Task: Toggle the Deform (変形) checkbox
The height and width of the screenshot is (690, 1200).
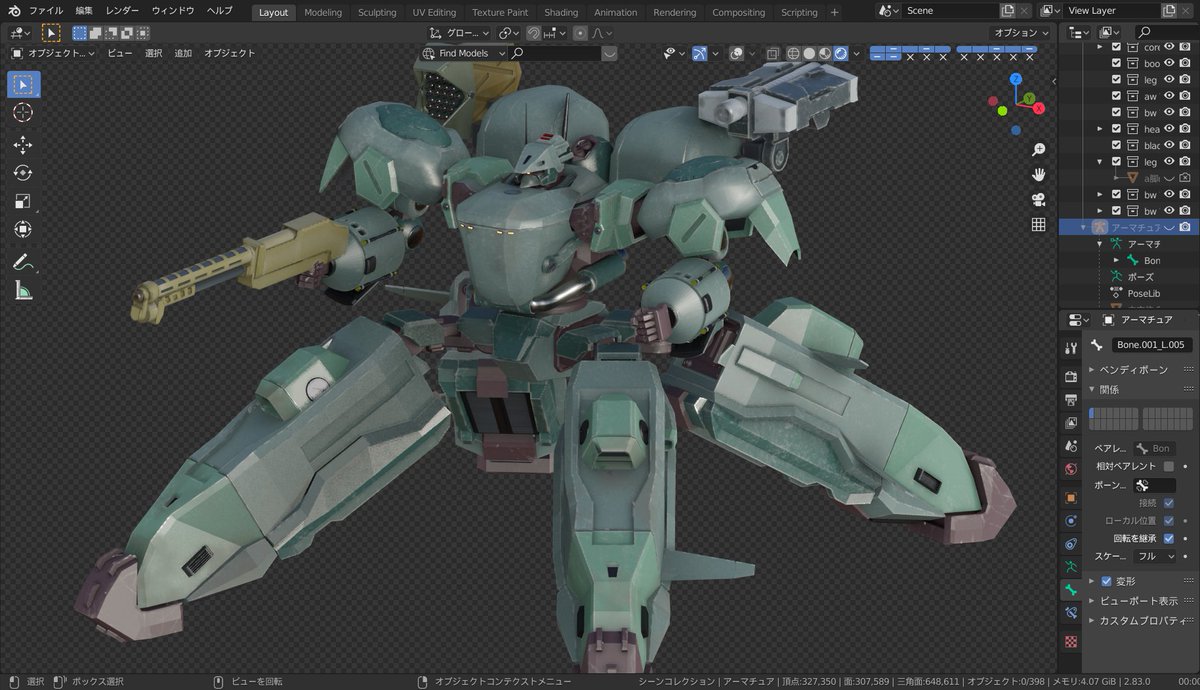Action: tap(1106, 581)
